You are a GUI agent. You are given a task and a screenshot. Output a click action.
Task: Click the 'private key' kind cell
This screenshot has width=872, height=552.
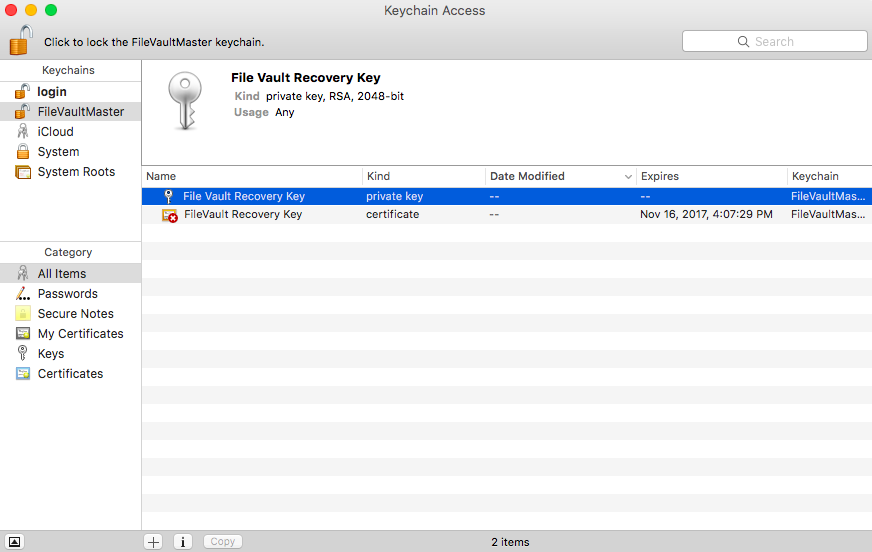click(394, 196)
